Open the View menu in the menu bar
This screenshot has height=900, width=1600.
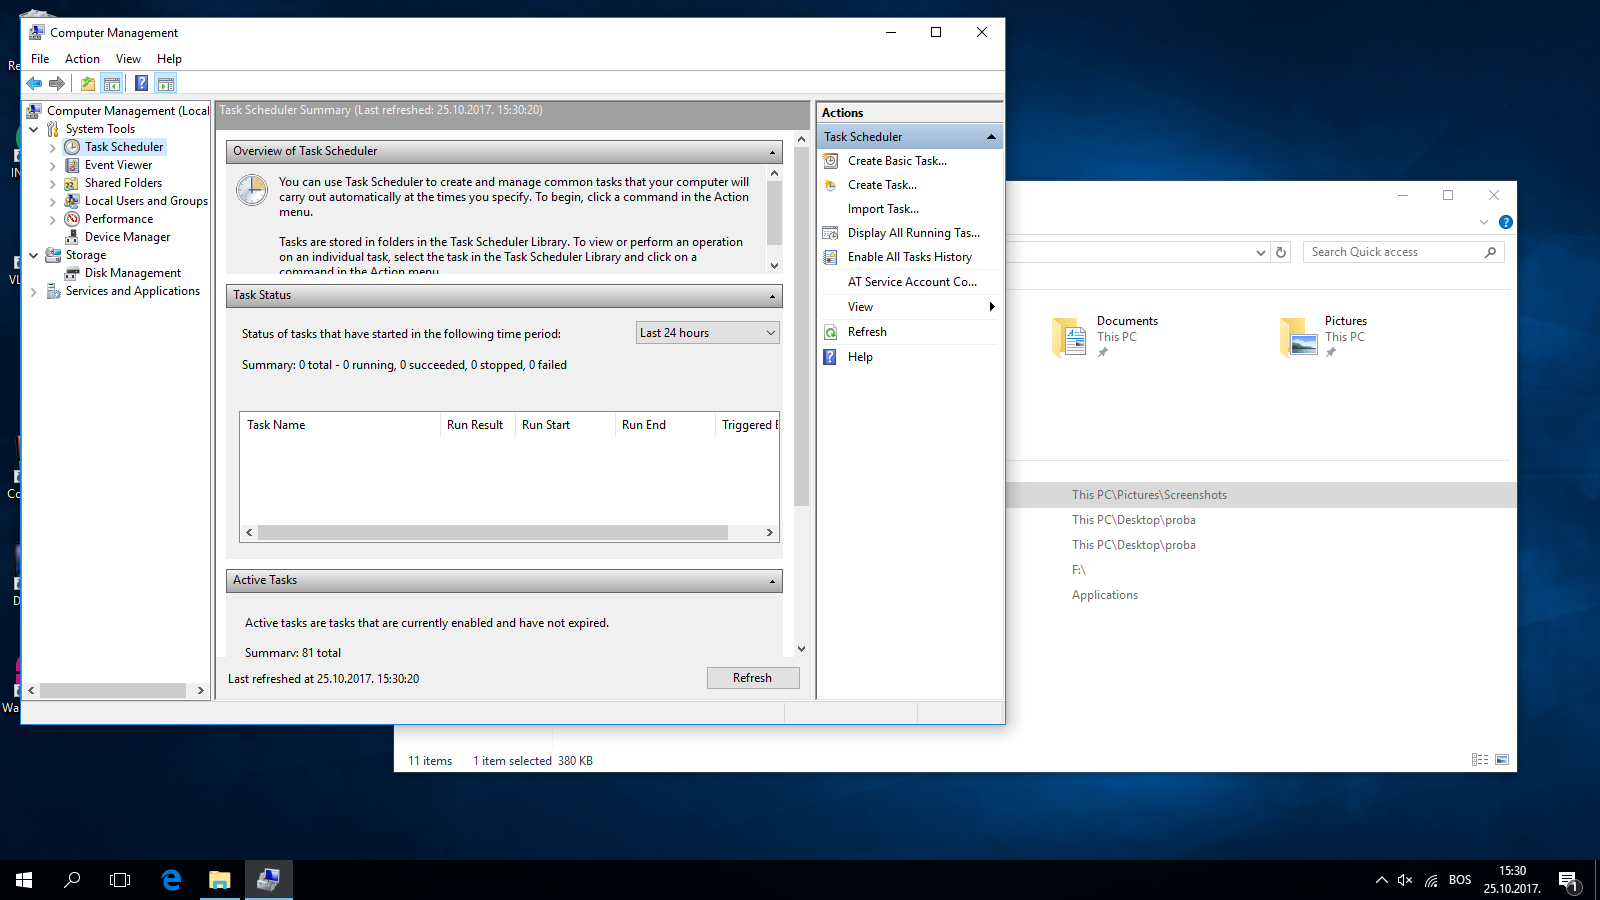click(x=128, y=59)
